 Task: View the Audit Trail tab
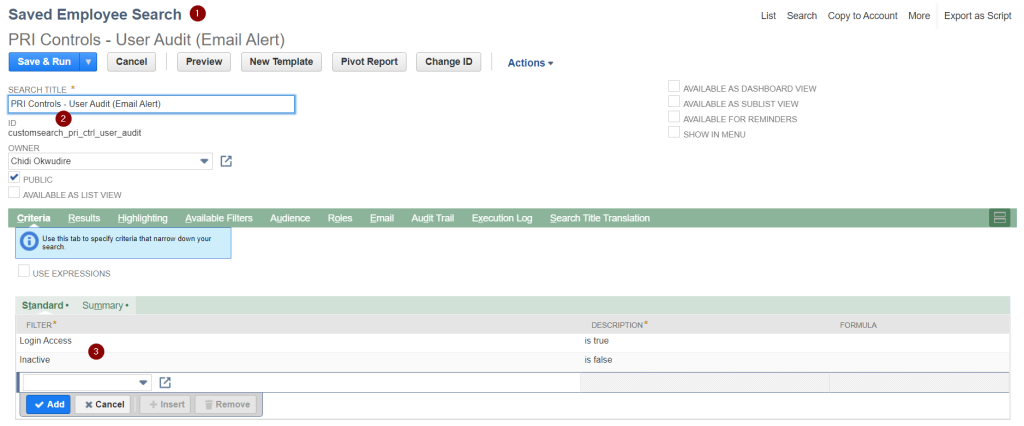click(x=432, y=218)
